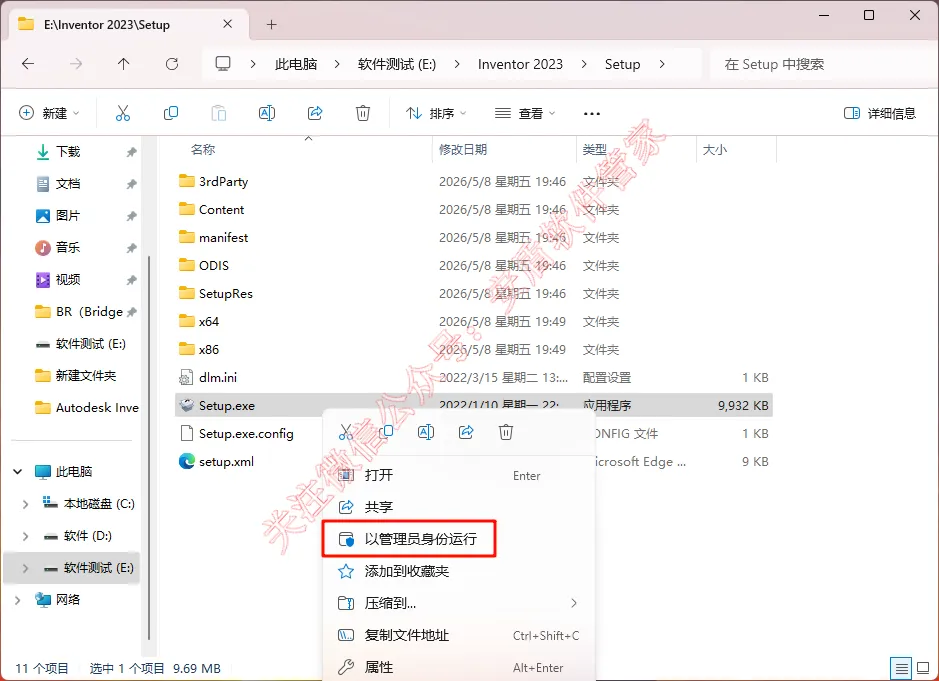Click the Paste icon in the toolbar
This screenshot has width=939, height=681.
219,113
